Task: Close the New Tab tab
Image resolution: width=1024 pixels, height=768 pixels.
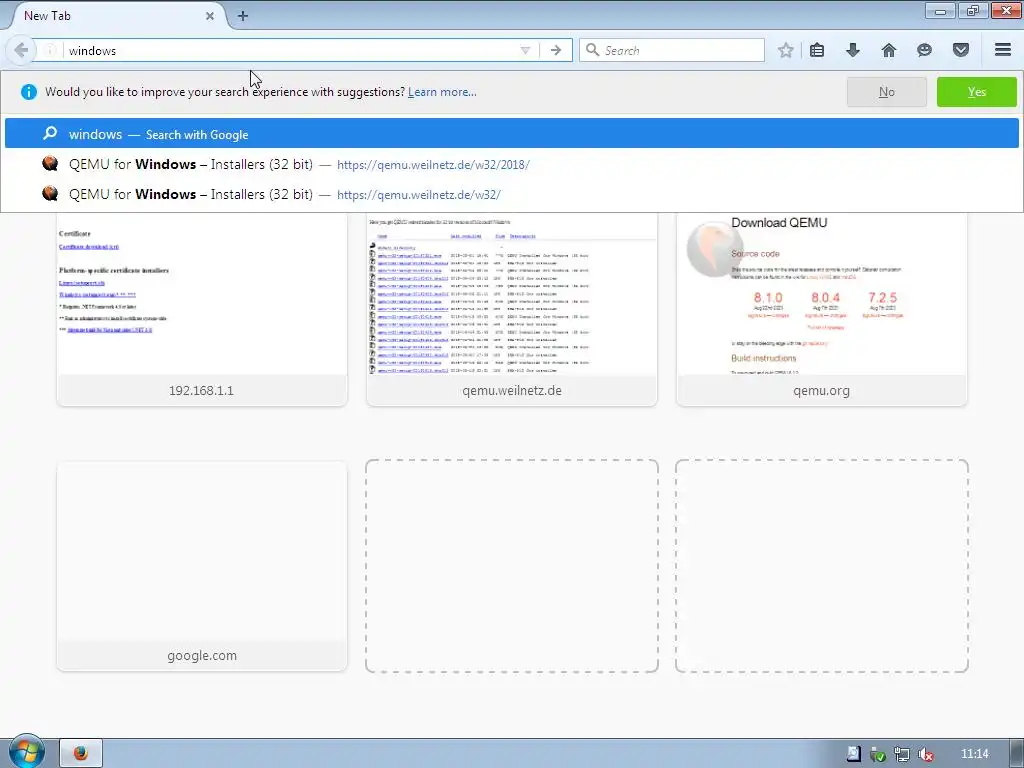Action: pos(210,16)
